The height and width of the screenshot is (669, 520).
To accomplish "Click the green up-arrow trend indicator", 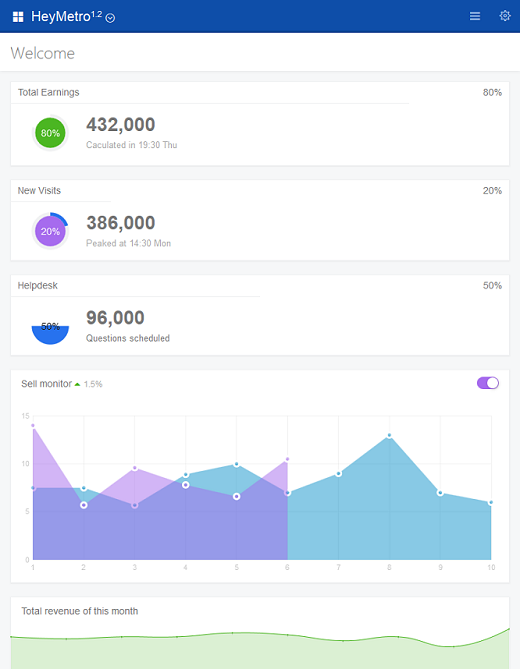I will click(77, 384).
